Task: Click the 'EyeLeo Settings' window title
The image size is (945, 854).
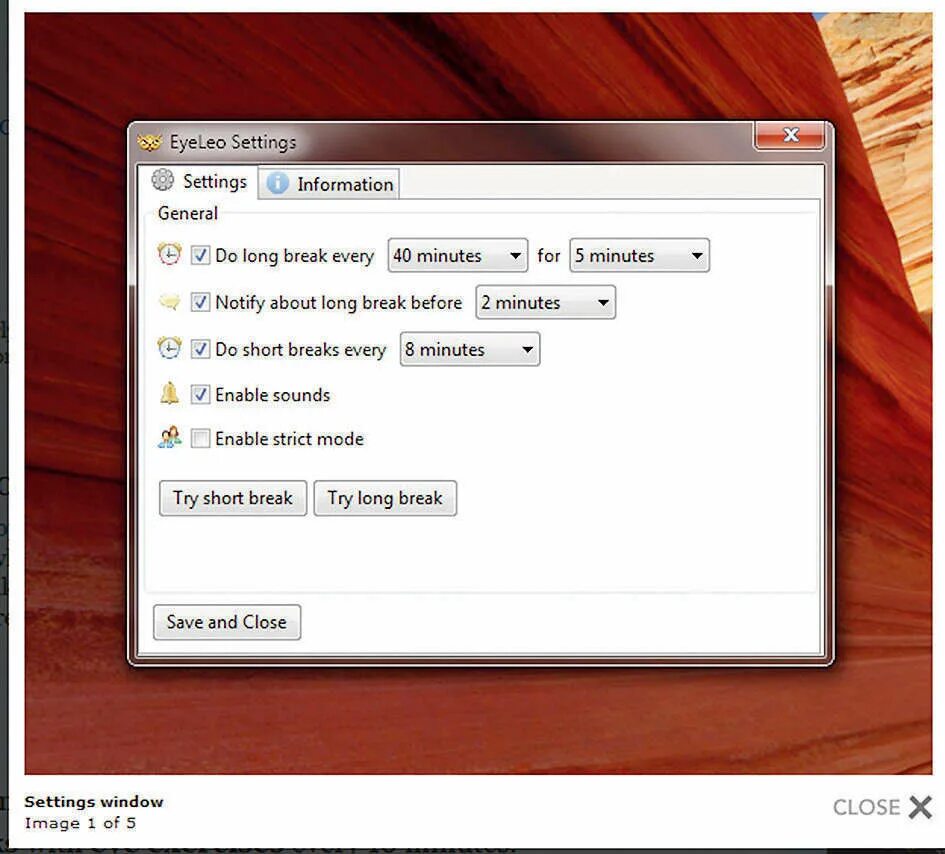Action: 233,142
